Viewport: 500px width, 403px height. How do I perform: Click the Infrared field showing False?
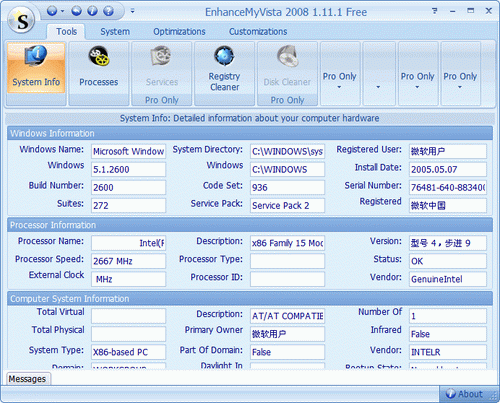[x=448, y=334]
